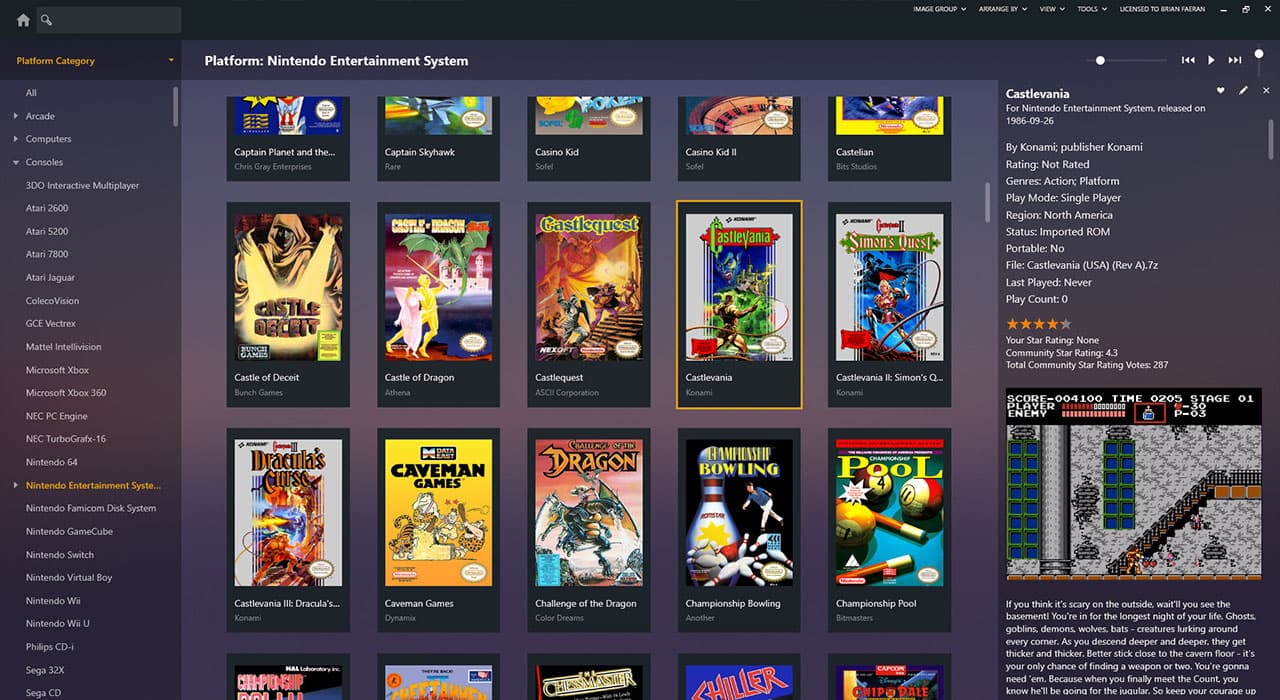Open the edit pencil for Castlevania

coord(1243,91)
